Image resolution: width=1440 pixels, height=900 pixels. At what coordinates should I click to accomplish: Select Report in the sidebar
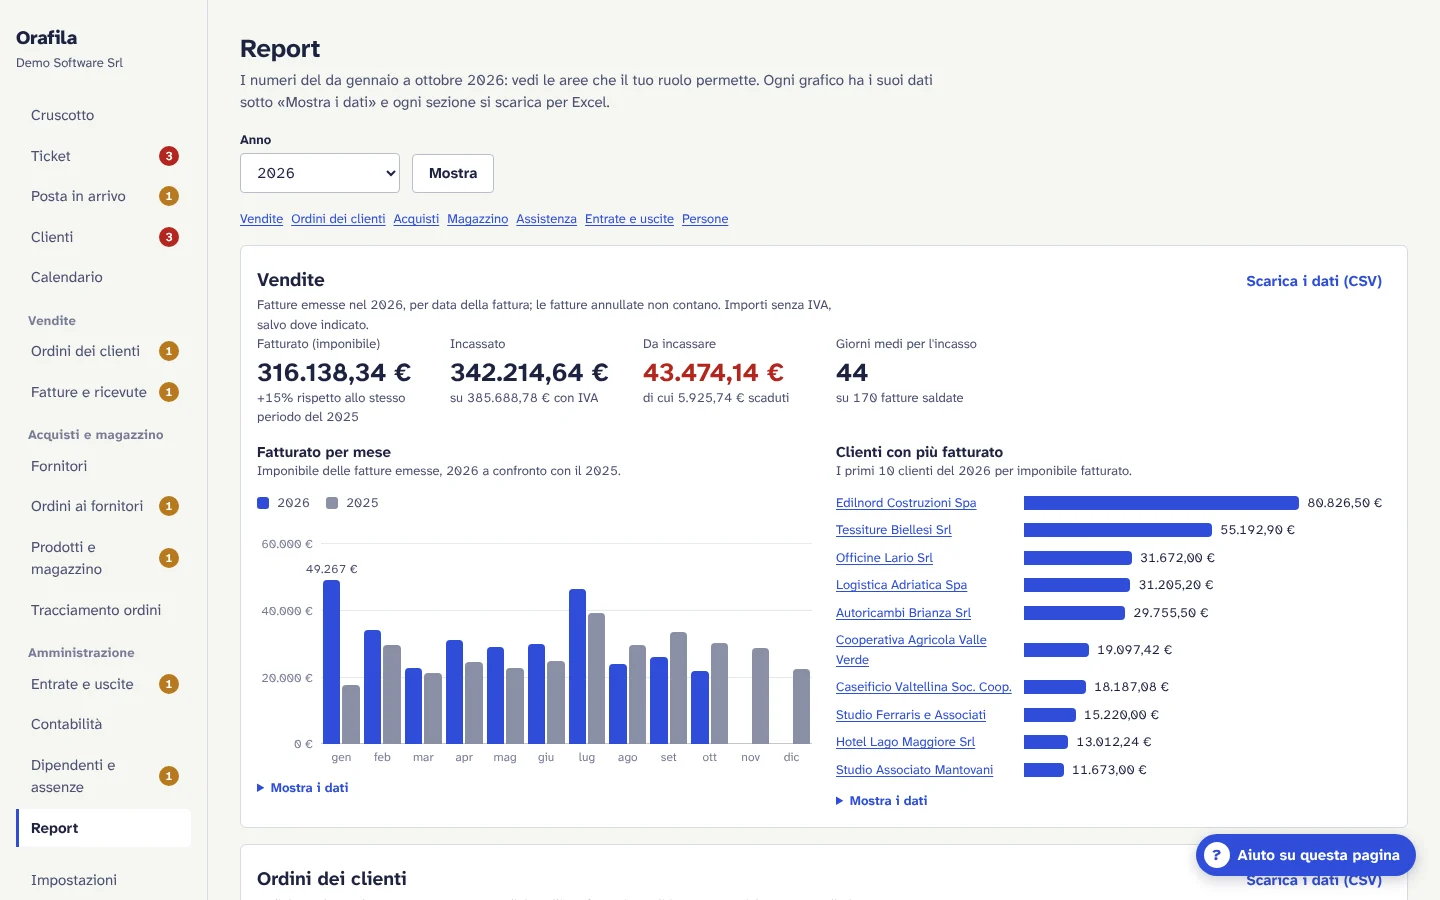pos(104,828)
